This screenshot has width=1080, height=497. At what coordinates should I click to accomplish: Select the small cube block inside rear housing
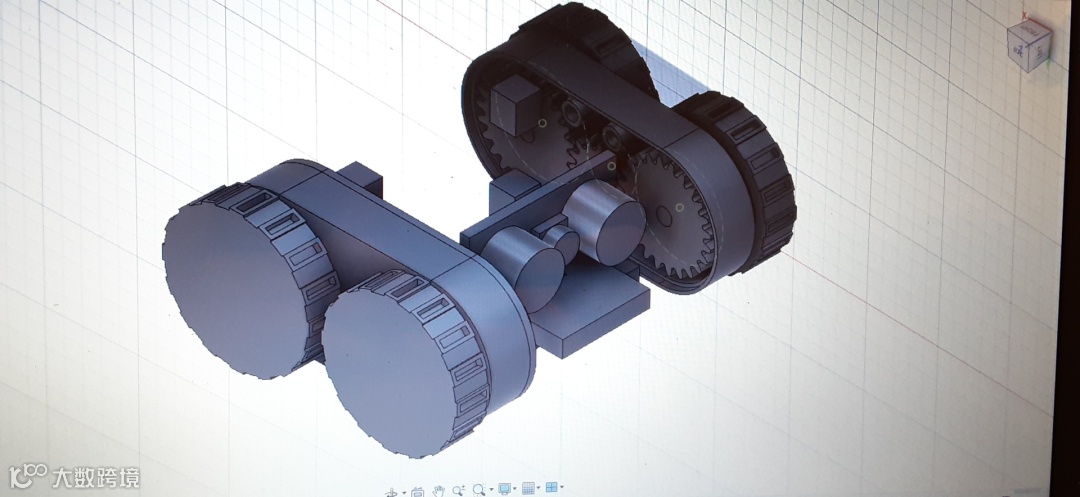pos(514,103)
